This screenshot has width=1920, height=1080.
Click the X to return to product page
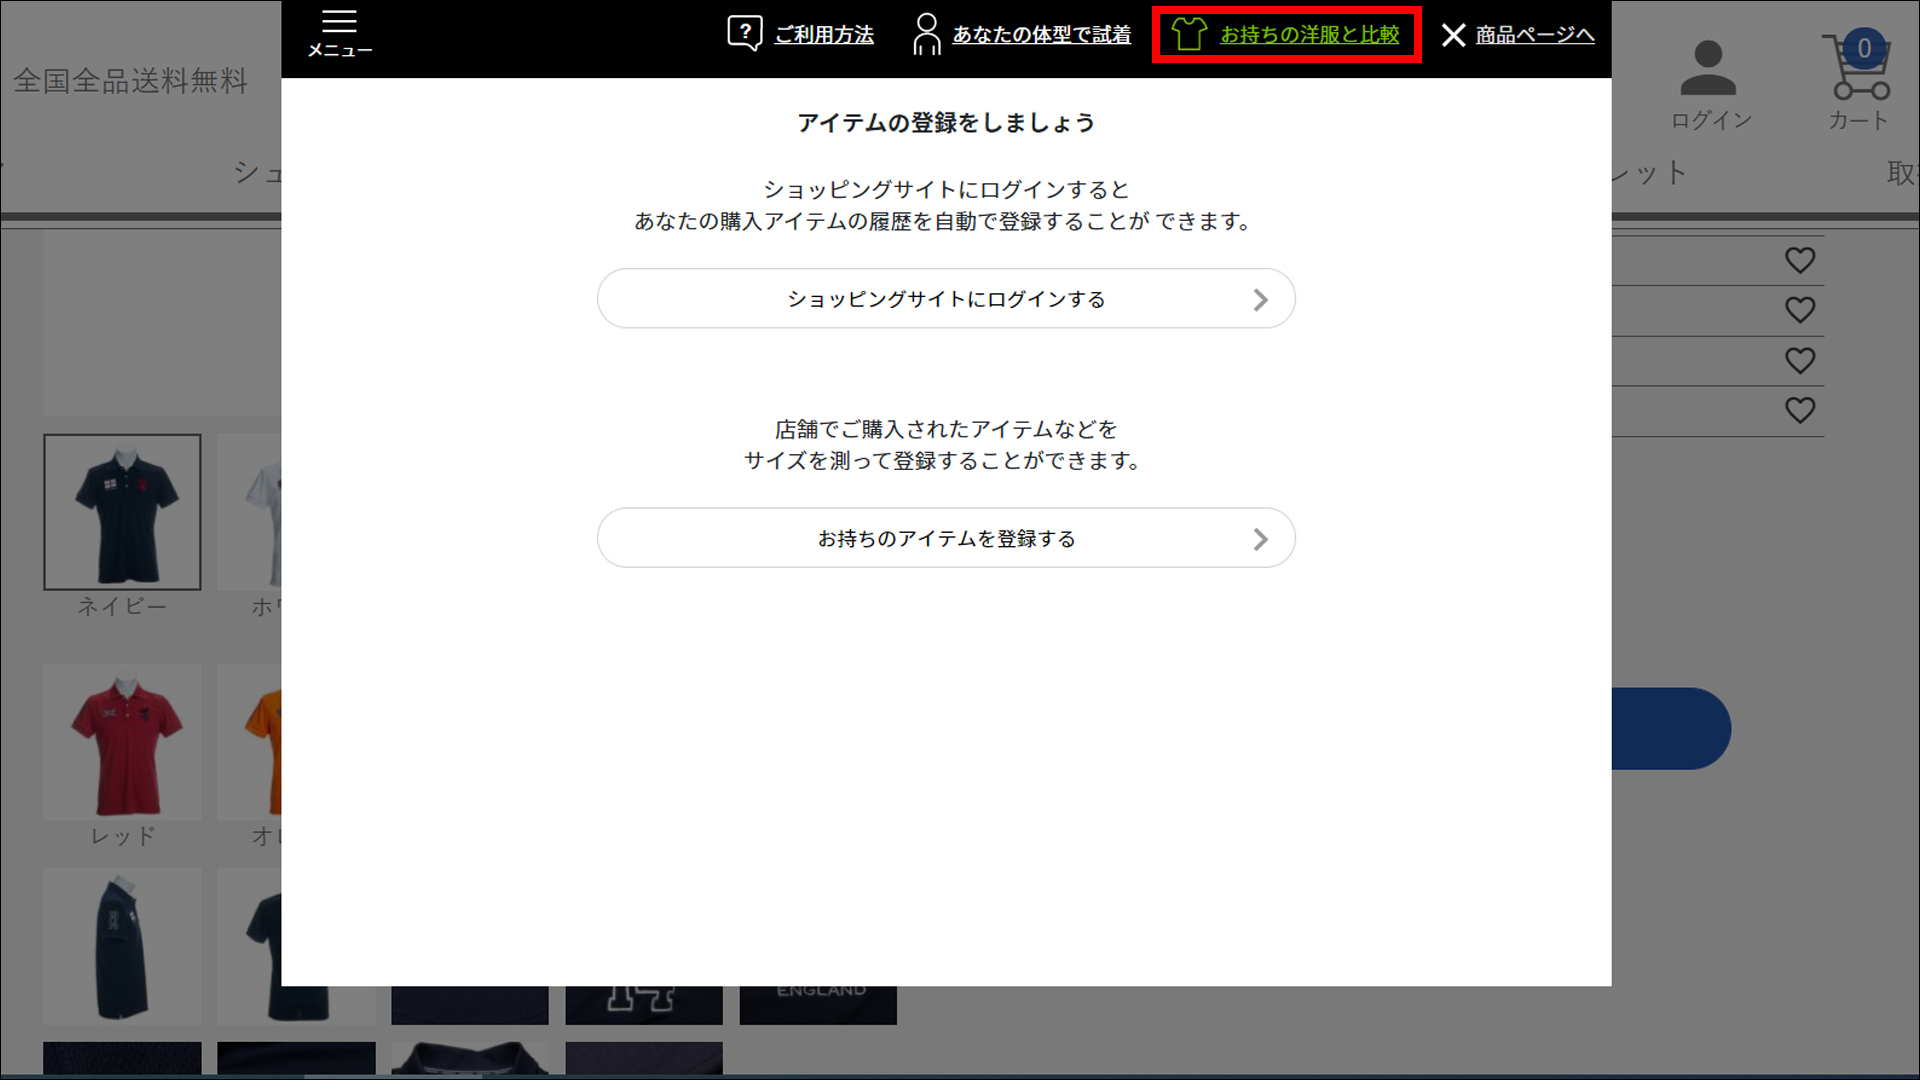pos(1453,35)
